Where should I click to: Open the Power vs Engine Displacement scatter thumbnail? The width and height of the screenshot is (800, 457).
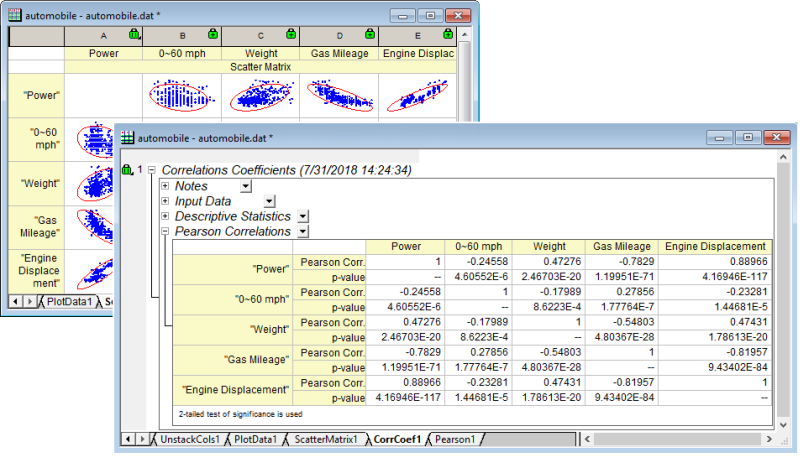tap(417, 95)
